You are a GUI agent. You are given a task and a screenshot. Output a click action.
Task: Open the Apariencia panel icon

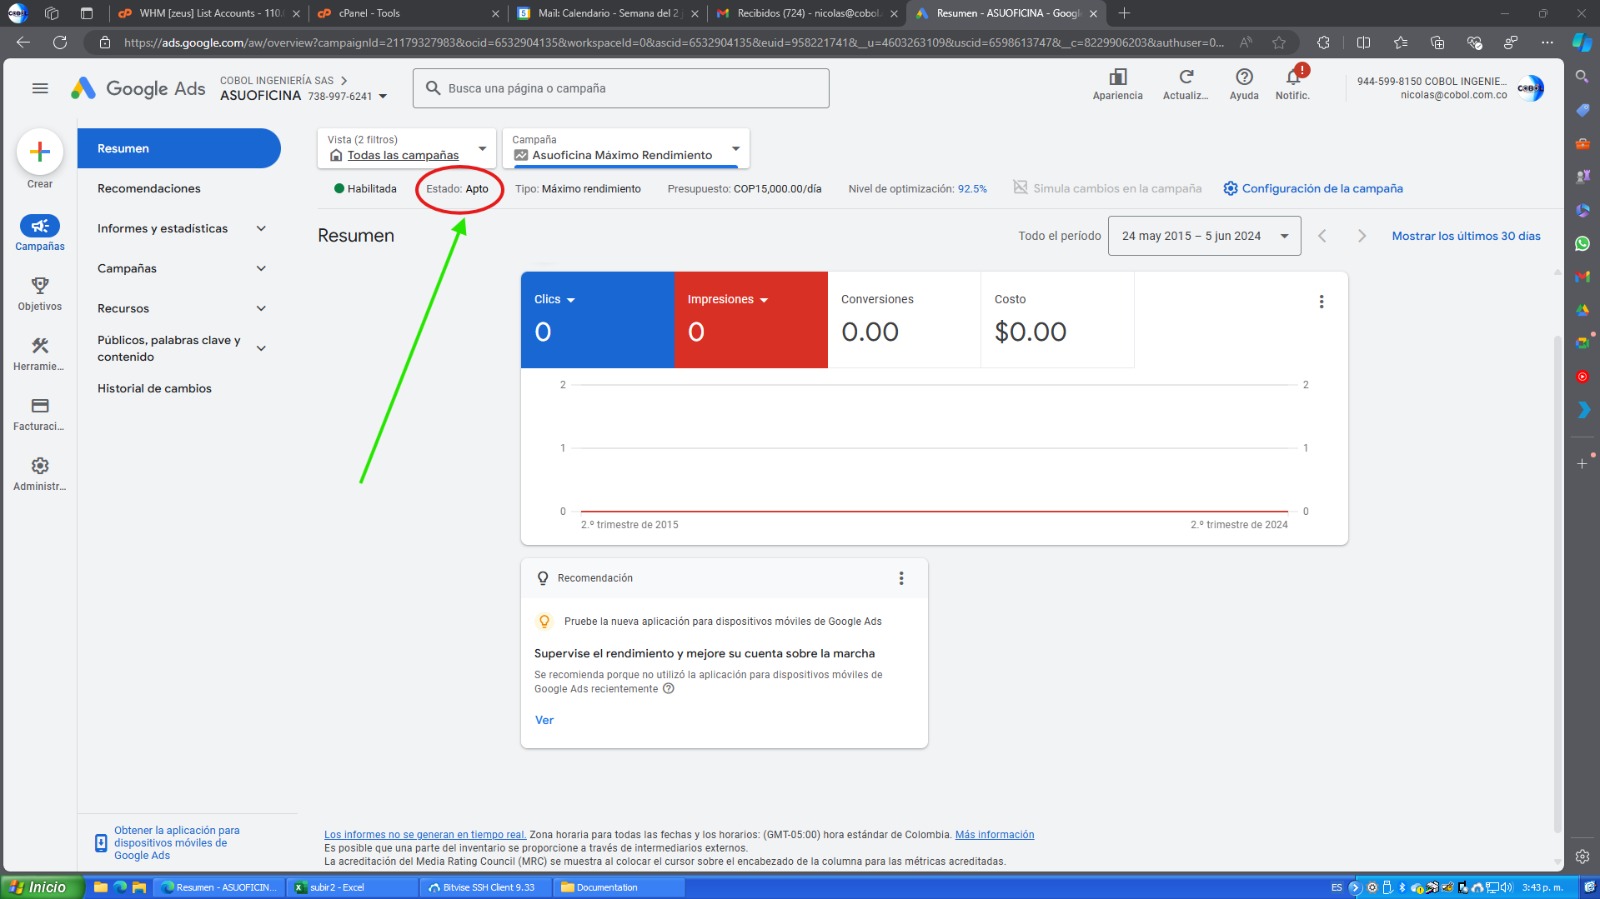point(1117,78)
